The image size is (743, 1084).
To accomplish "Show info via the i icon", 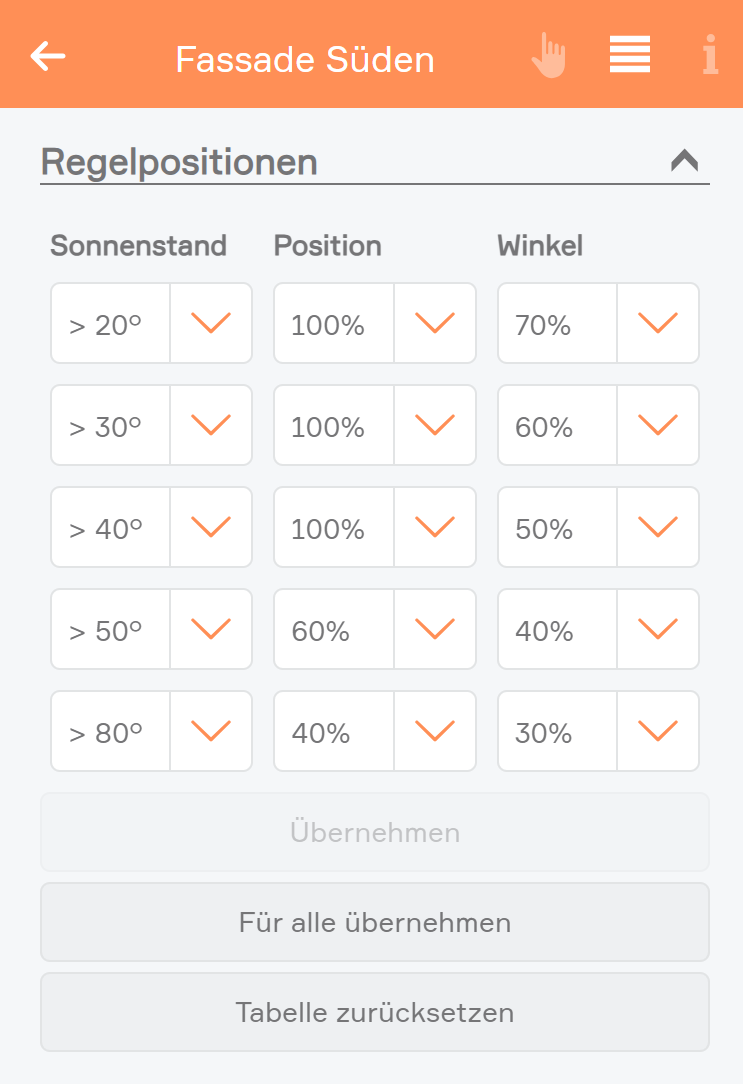I will click(x=710, y=55).
